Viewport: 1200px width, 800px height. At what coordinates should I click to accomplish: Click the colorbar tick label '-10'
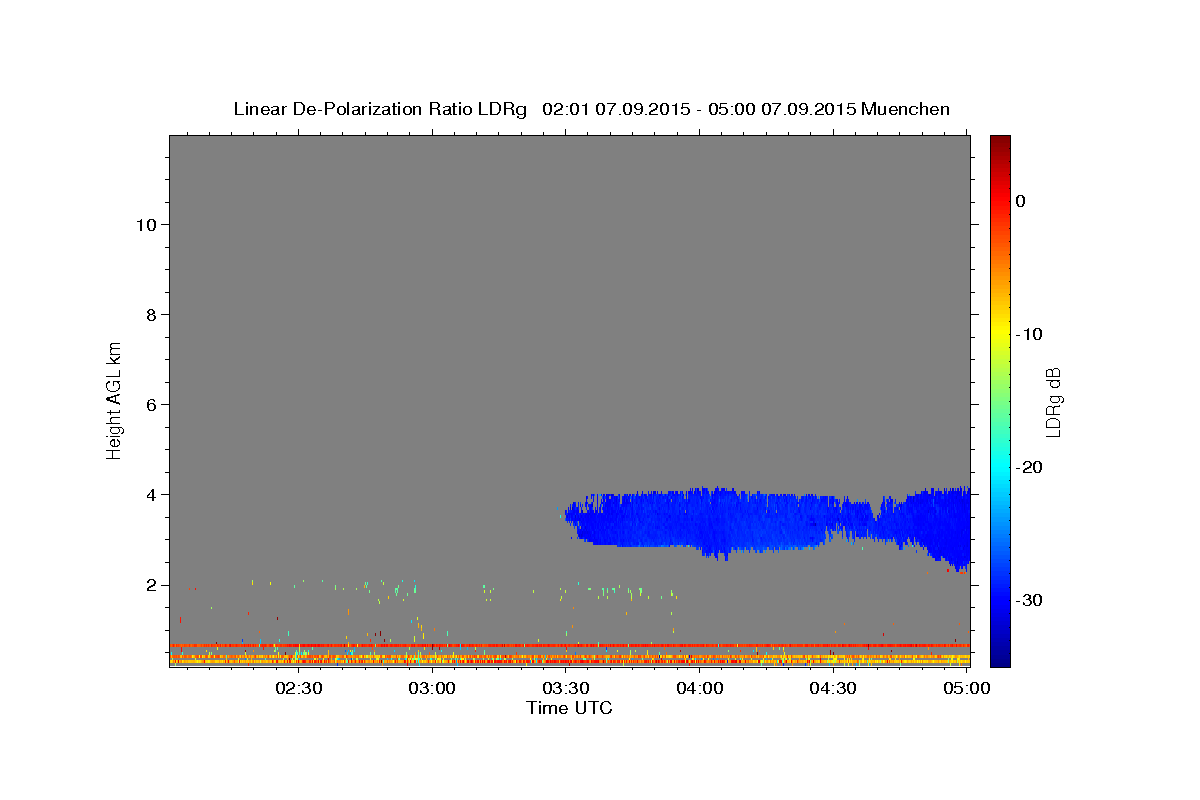(1030, 334)
